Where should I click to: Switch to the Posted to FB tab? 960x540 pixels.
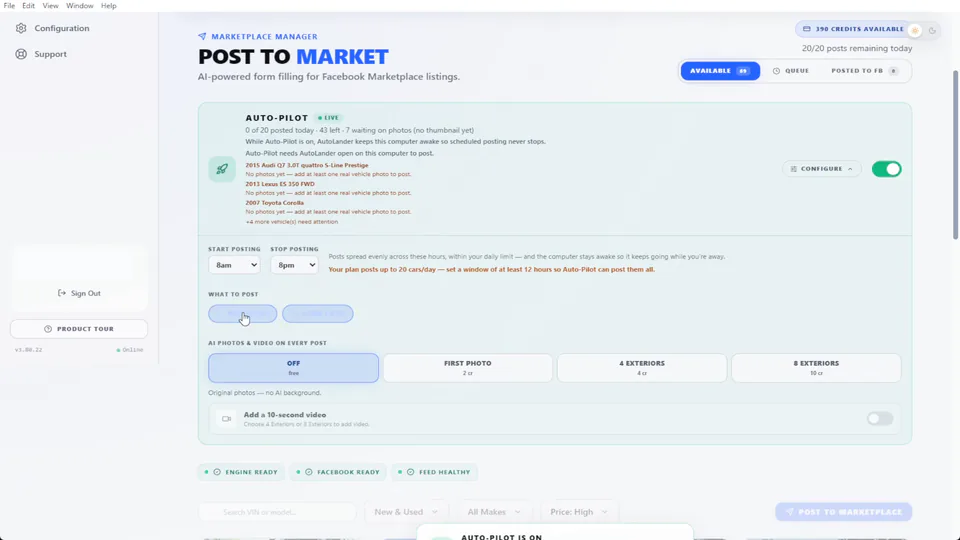tap(864, 71)
